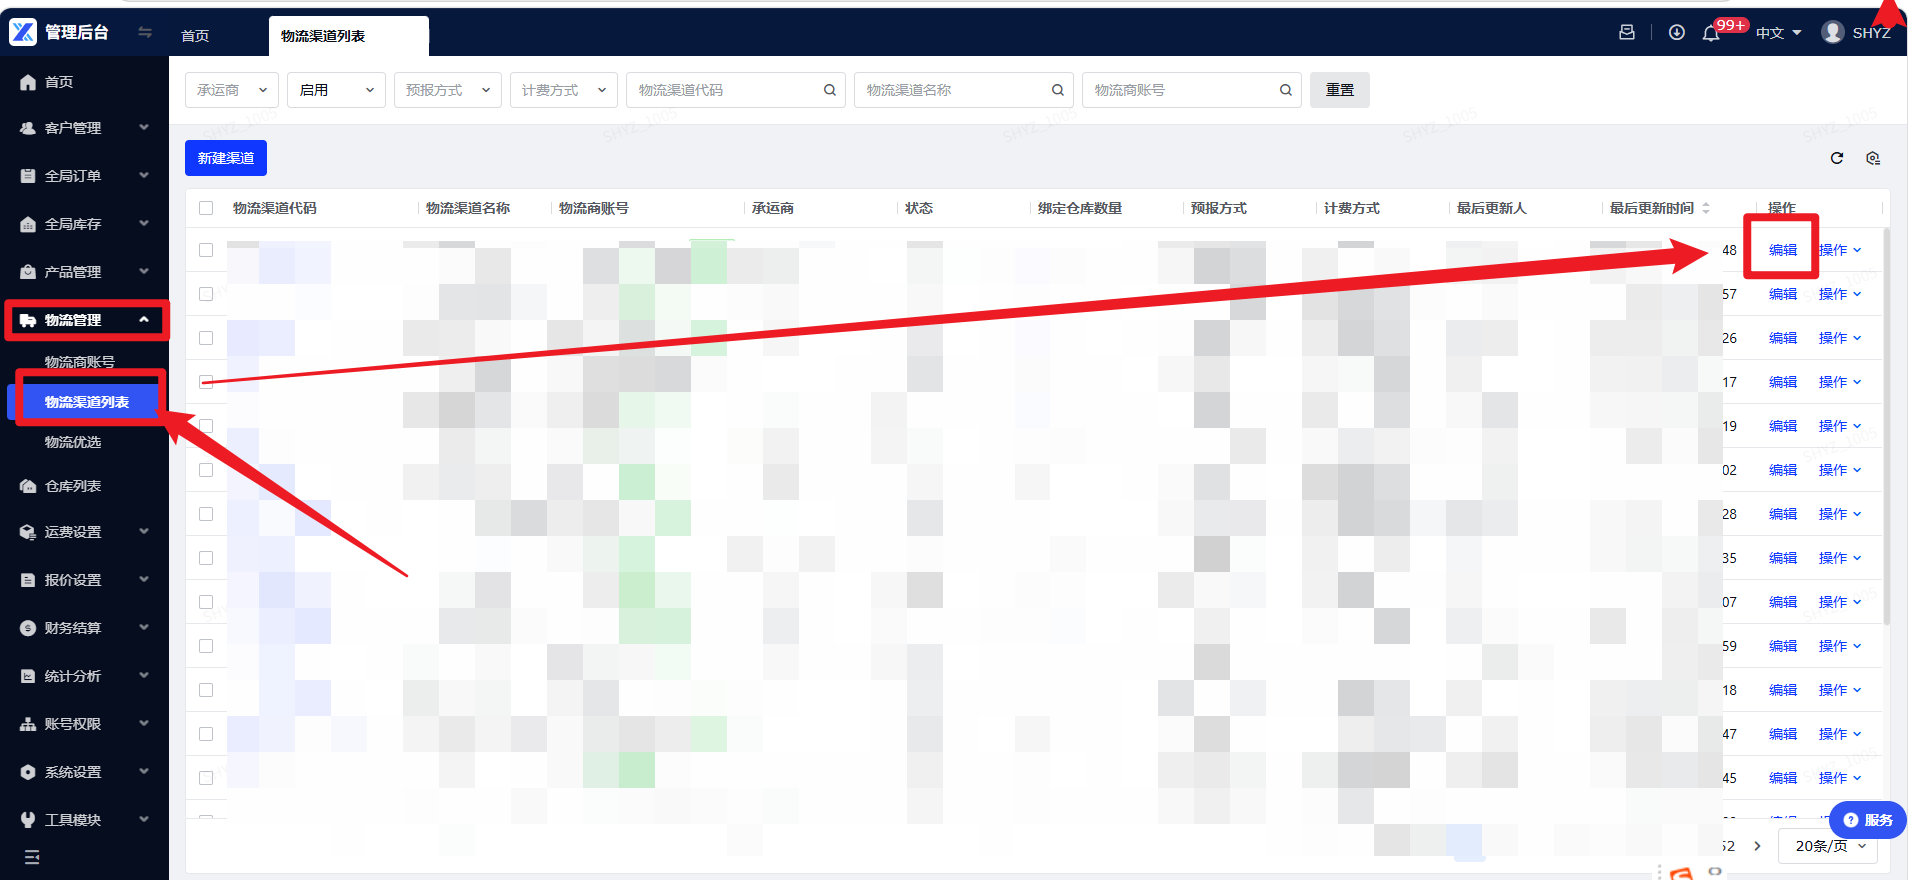Open 物流商账号 submenu item
The height and width of the screenshot is (880, 1913).
tap(80, 362)
